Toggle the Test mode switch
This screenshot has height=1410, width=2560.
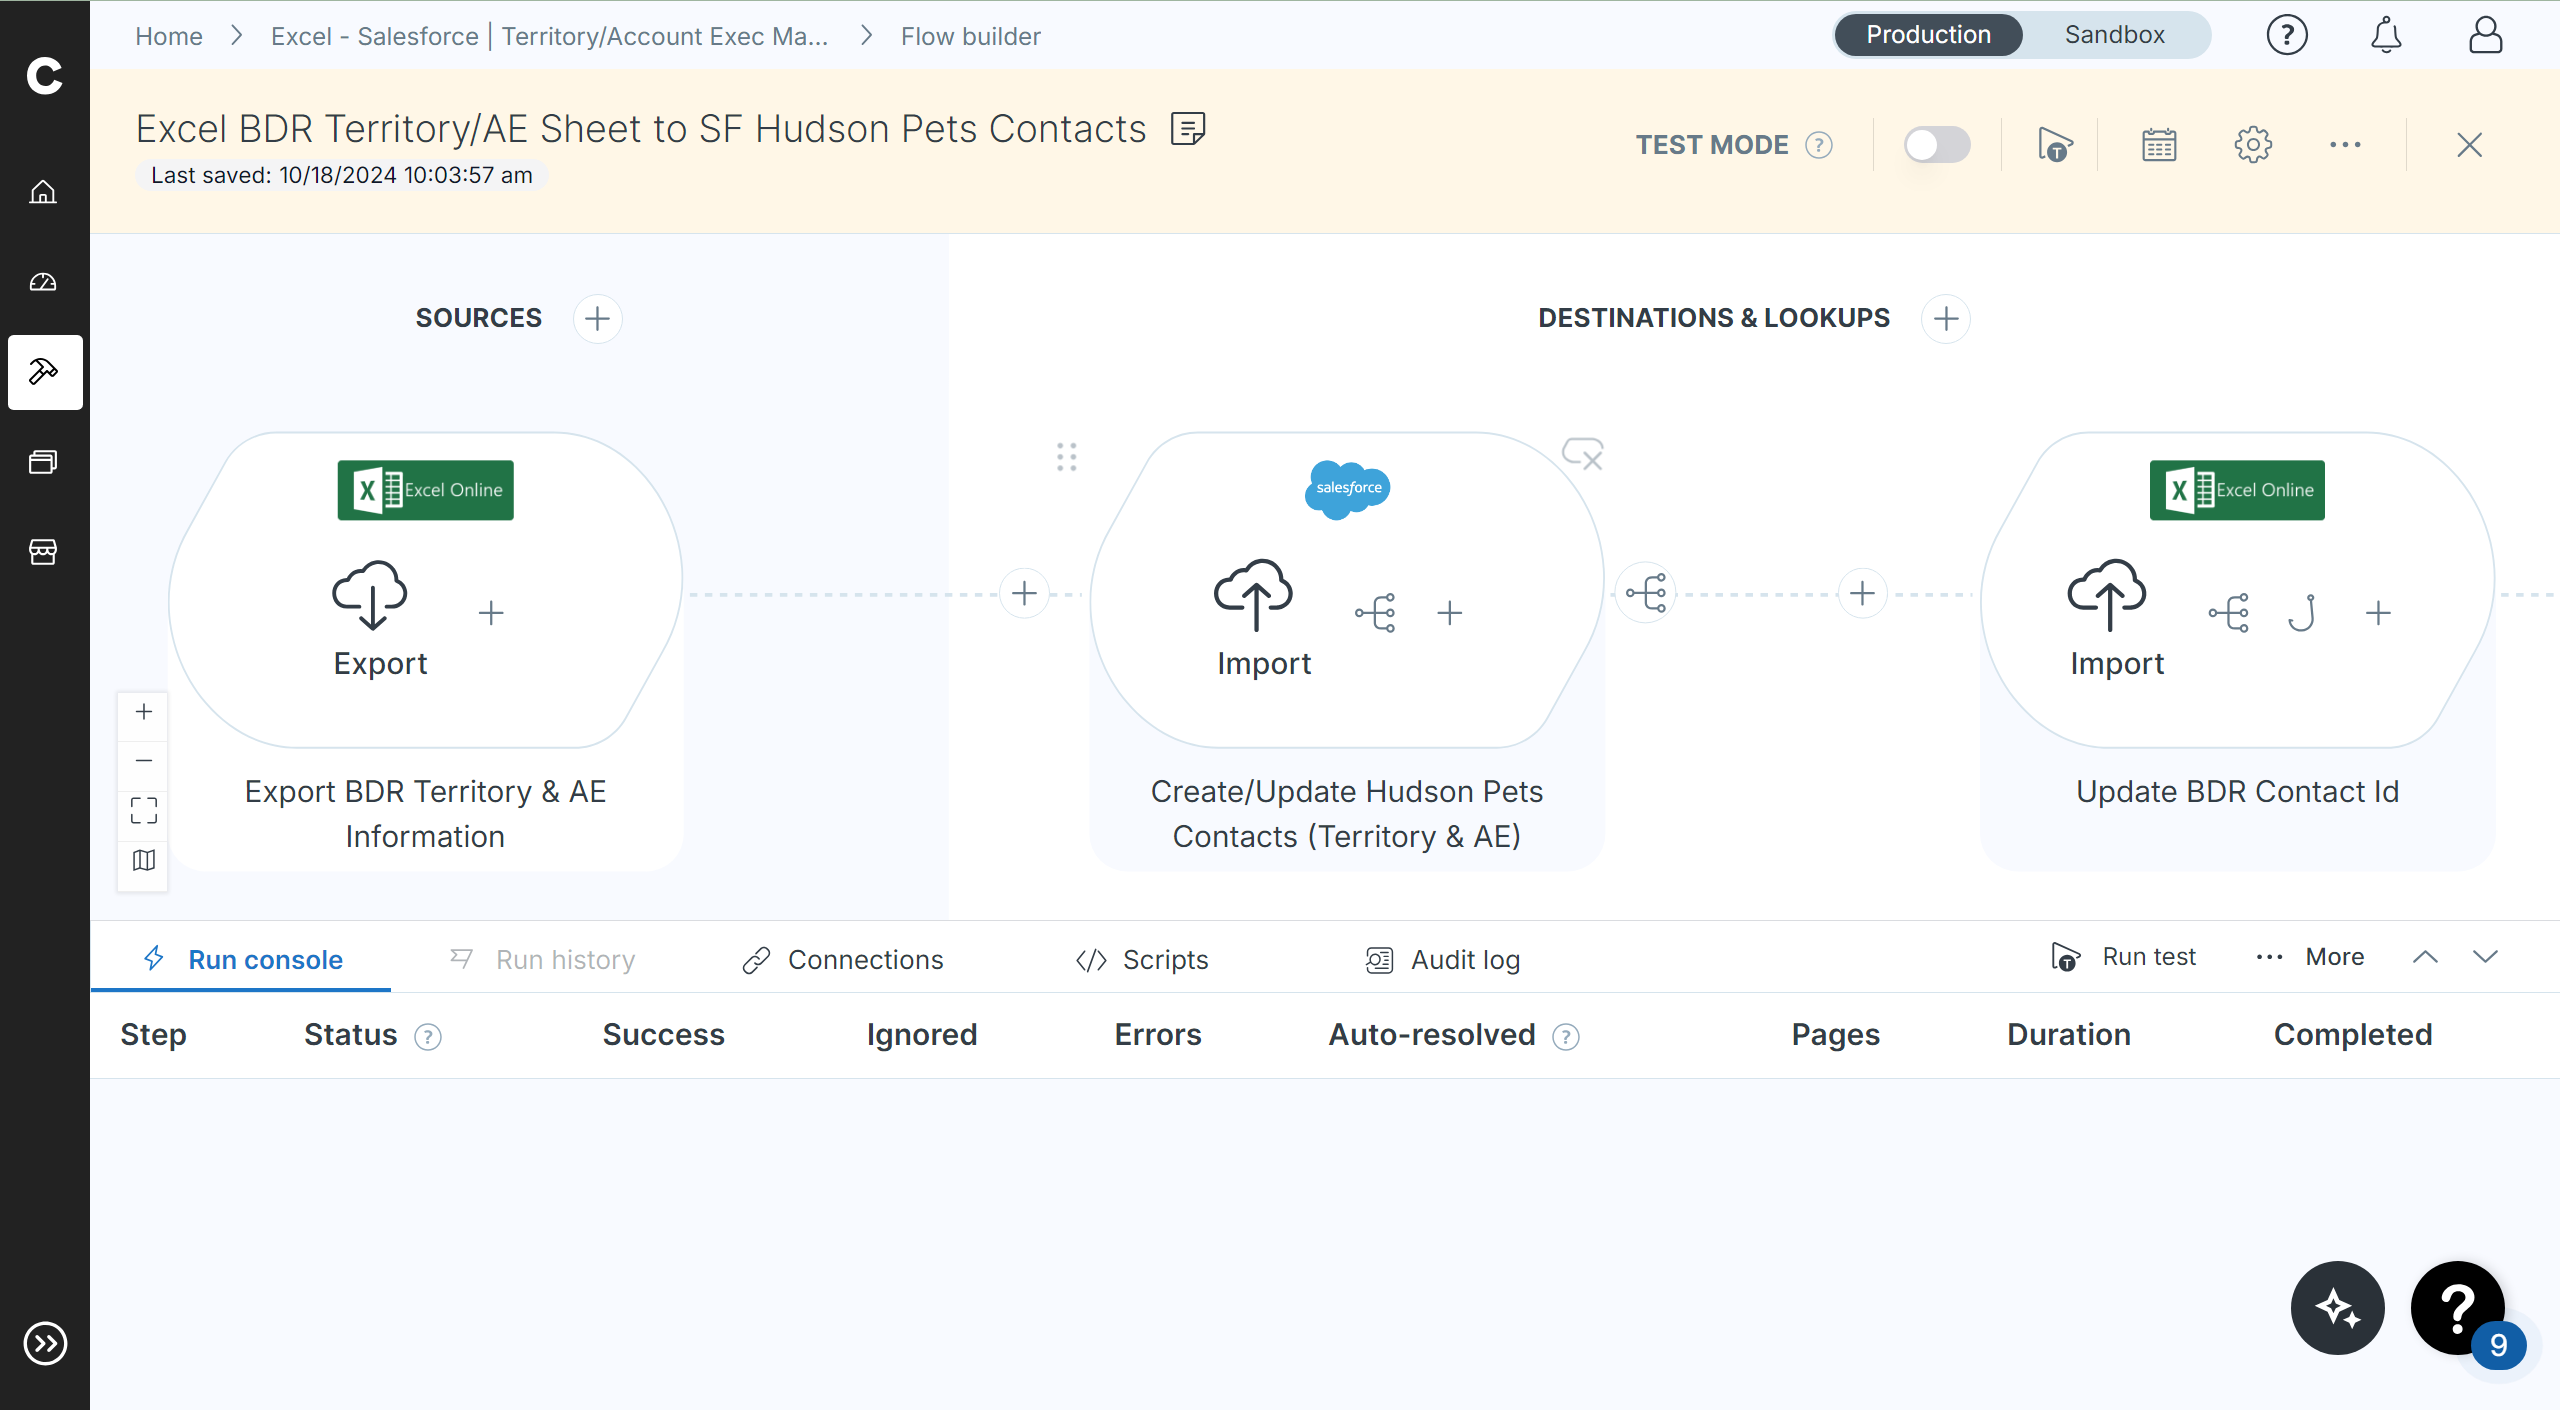(1937, 145)
